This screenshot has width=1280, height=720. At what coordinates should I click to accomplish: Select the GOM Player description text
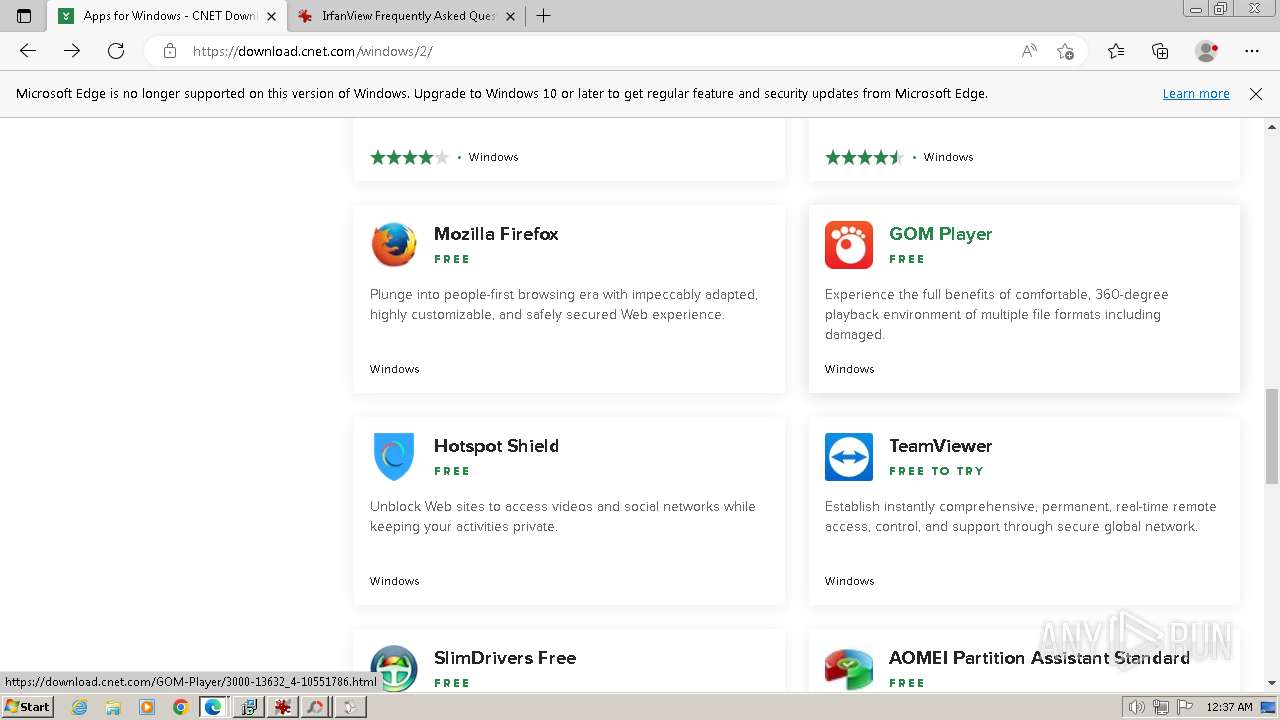click(x=997, y=314)
